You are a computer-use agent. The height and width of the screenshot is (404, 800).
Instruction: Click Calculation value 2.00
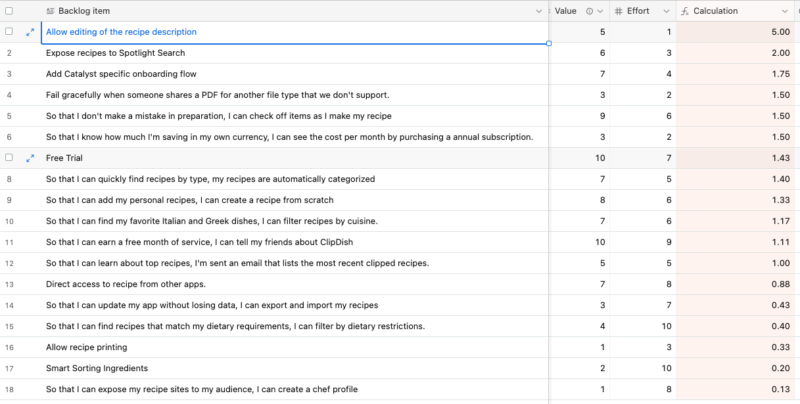click(x=735, y=53)
